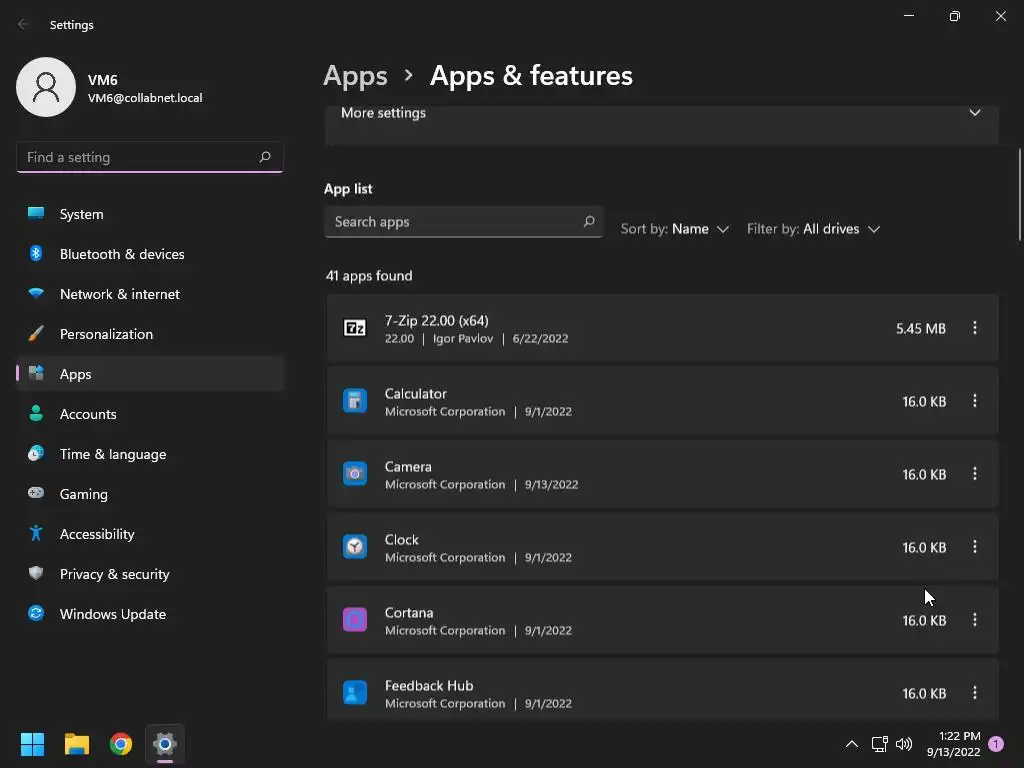Open the Filter by All drives dropdown

tap(814, 229)
